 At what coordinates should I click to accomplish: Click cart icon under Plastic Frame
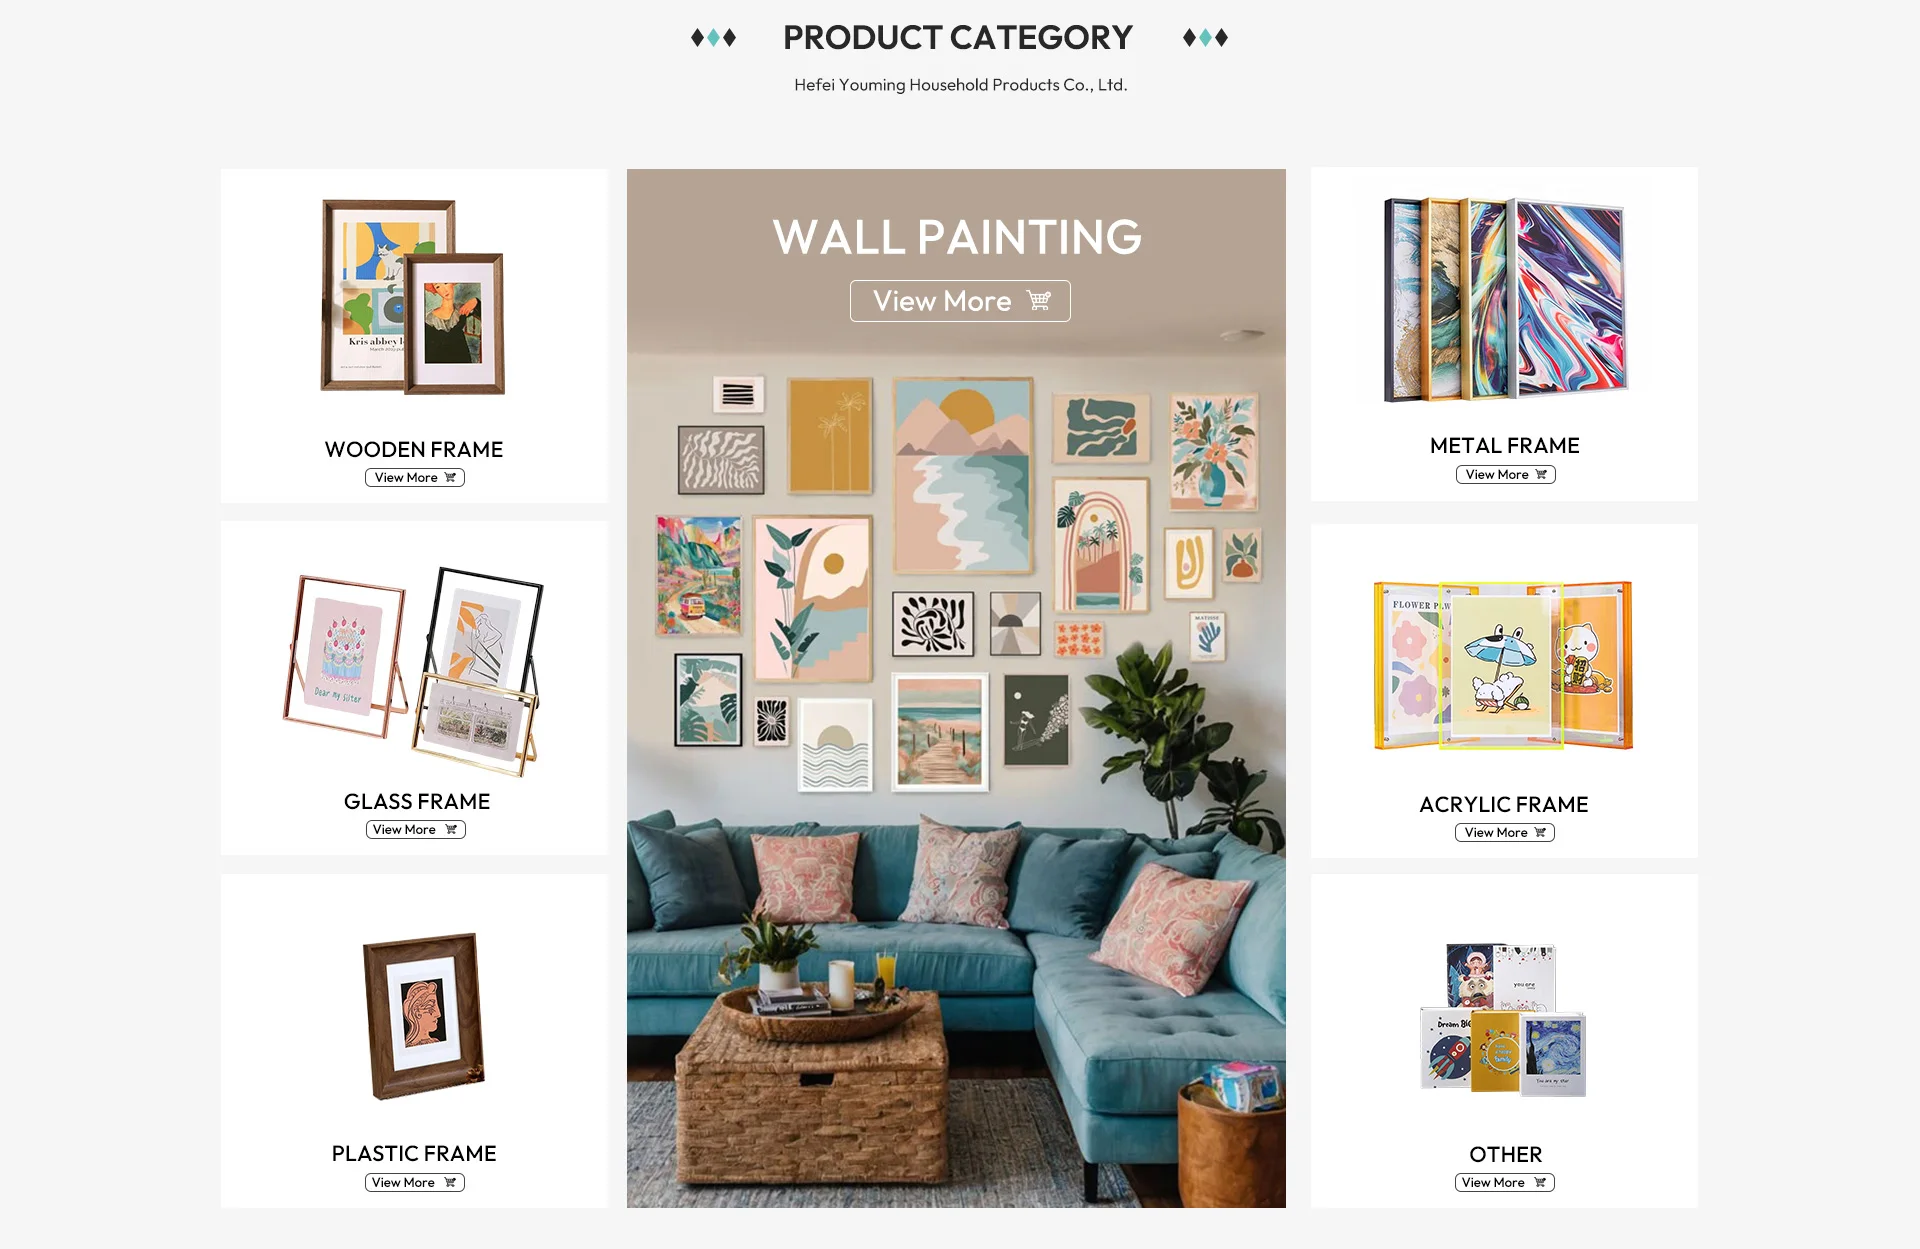(450, 1183)
